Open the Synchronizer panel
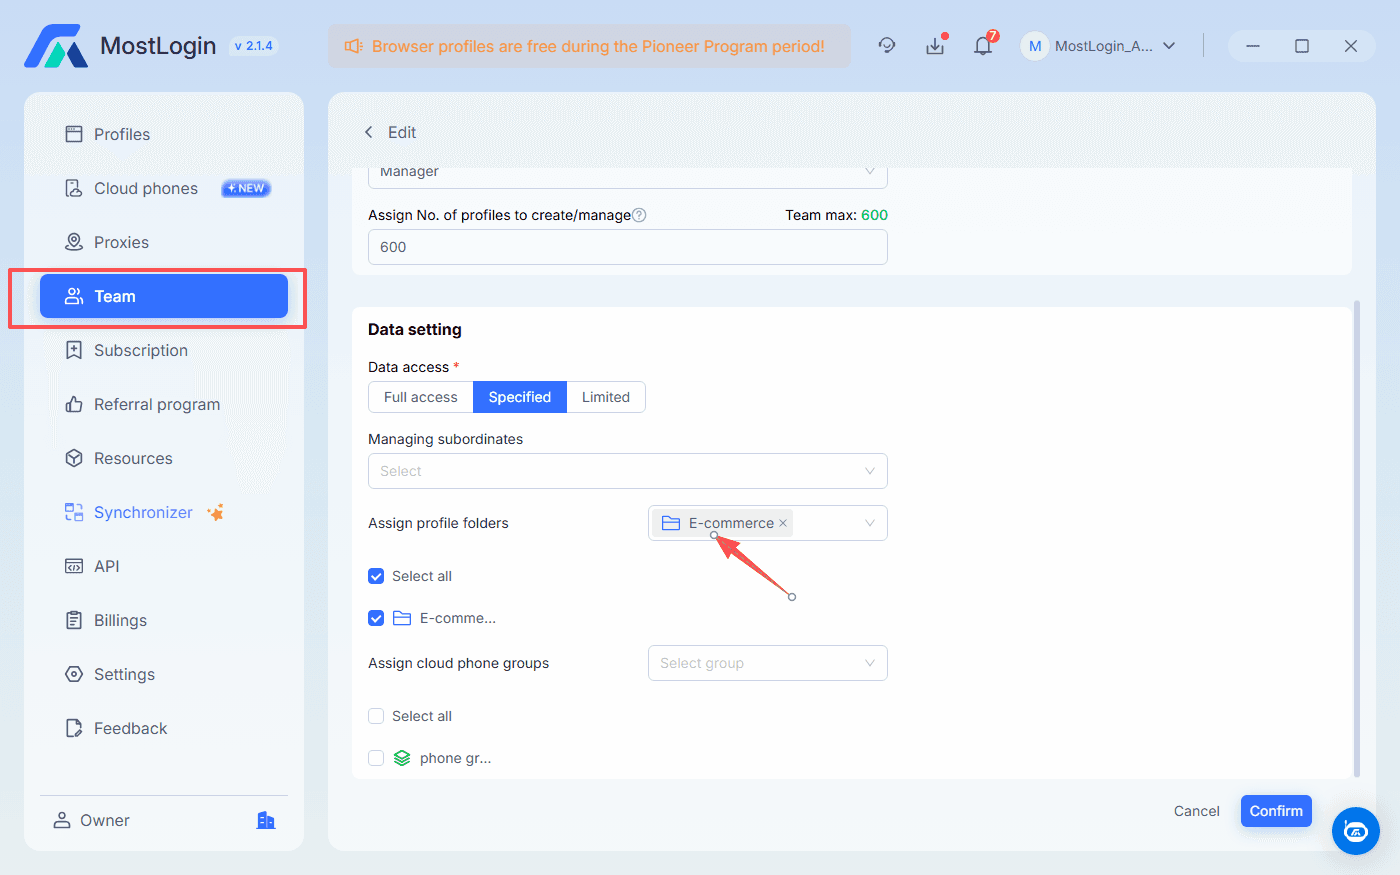Viewport: 1400px width, 875px height. point(142,511)
